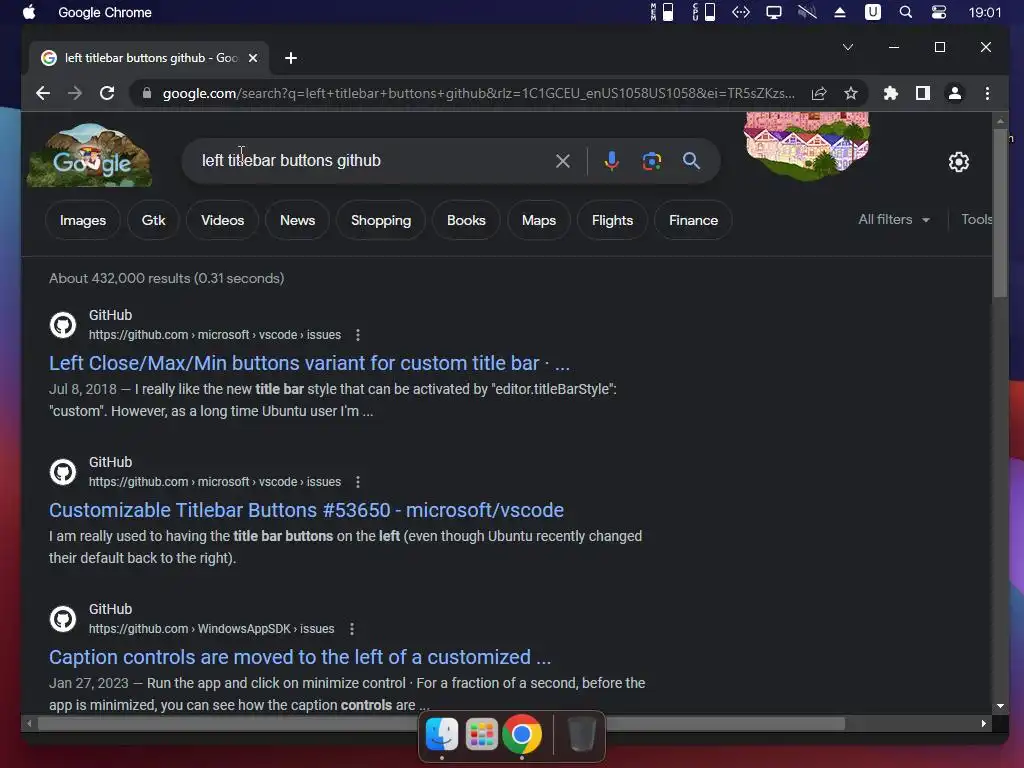Switch to Maps results
1024x768 pixels.
point(539,220)
